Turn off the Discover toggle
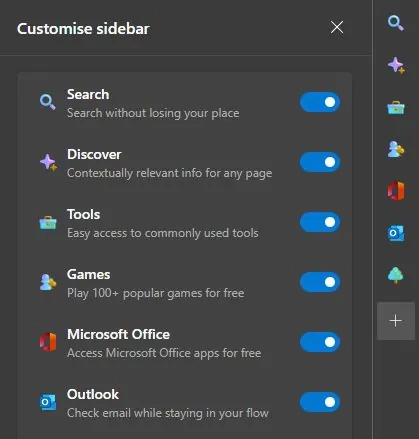The width and height of the screenshot is (419, 439). click(x=320, y=162)
